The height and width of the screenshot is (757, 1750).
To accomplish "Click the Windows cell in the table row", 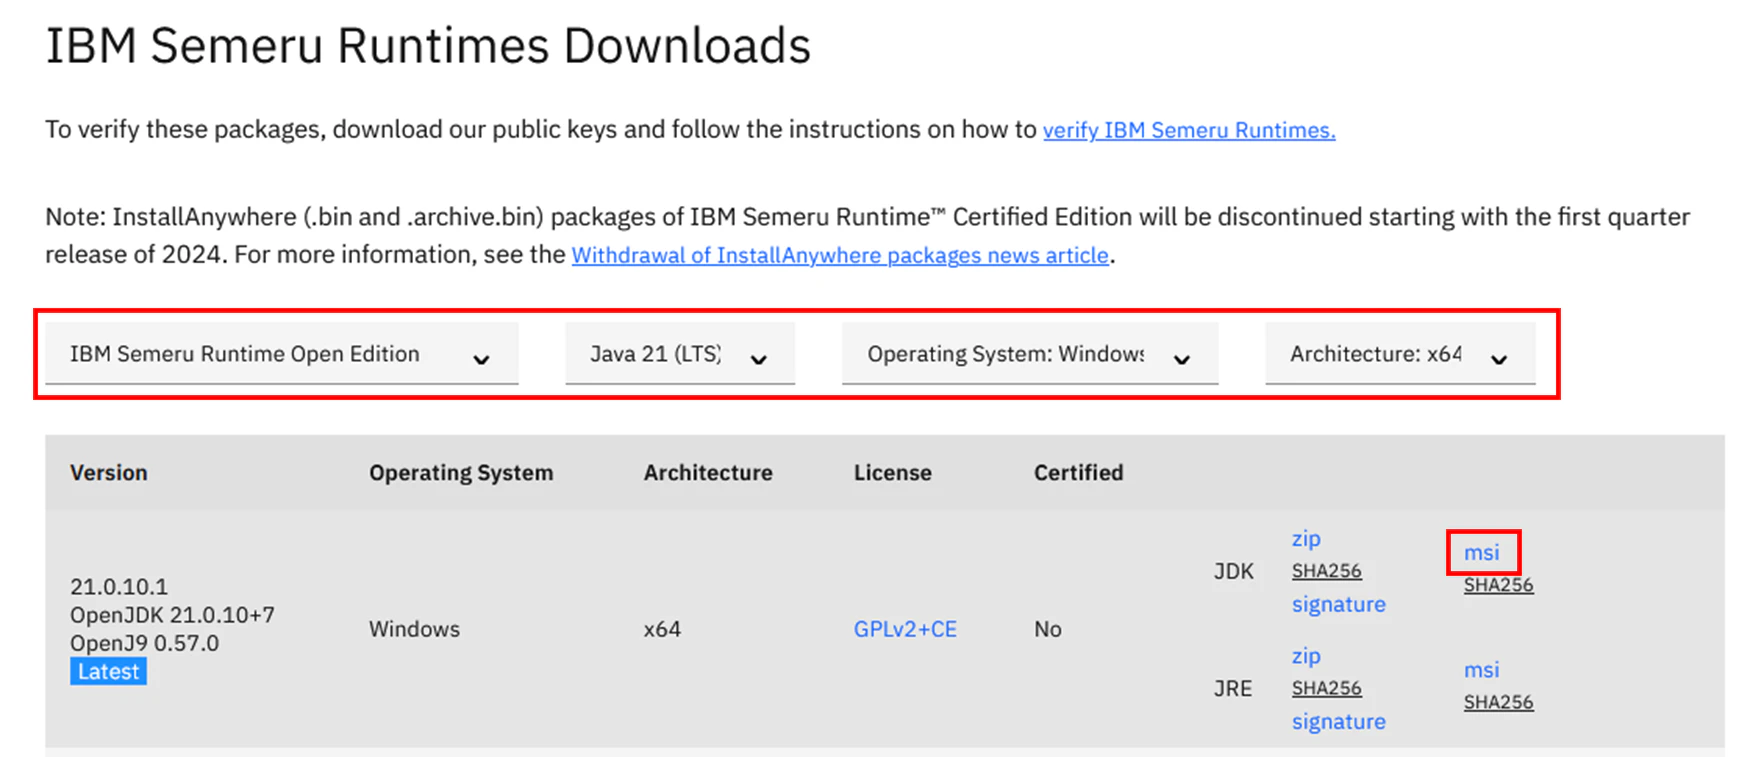I will point(414,629).
